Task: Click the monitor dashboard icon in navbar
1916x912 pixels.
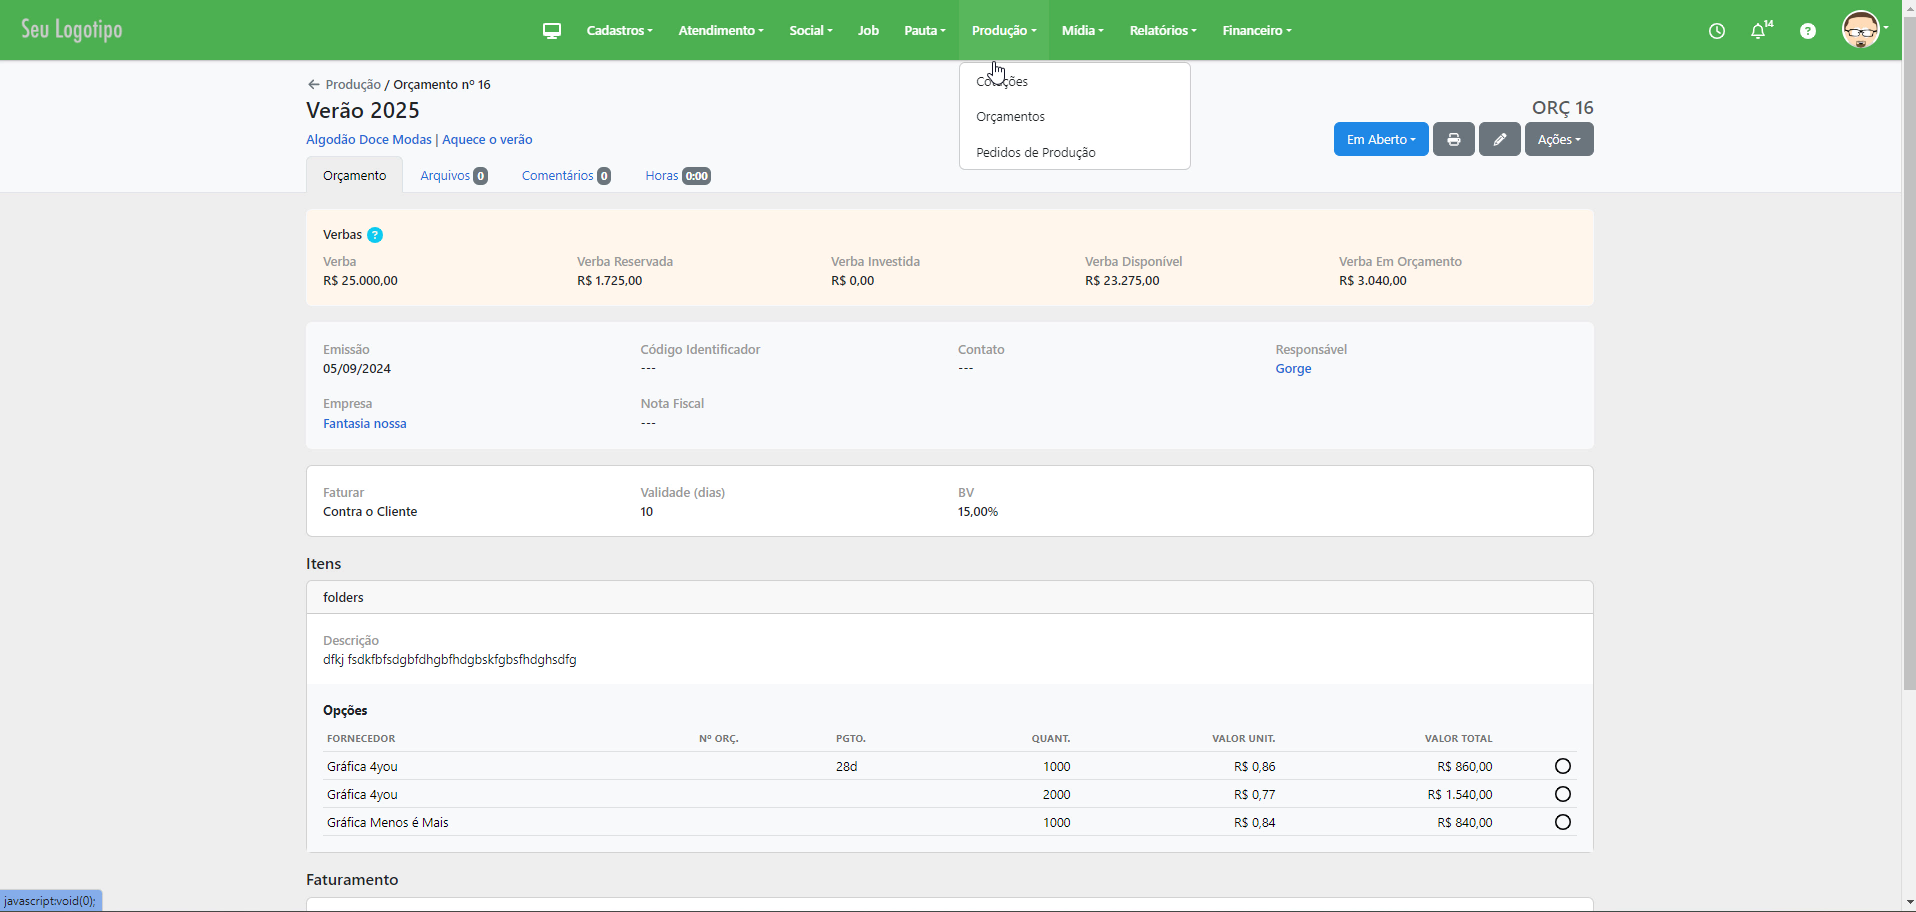Action: point(551,31)
